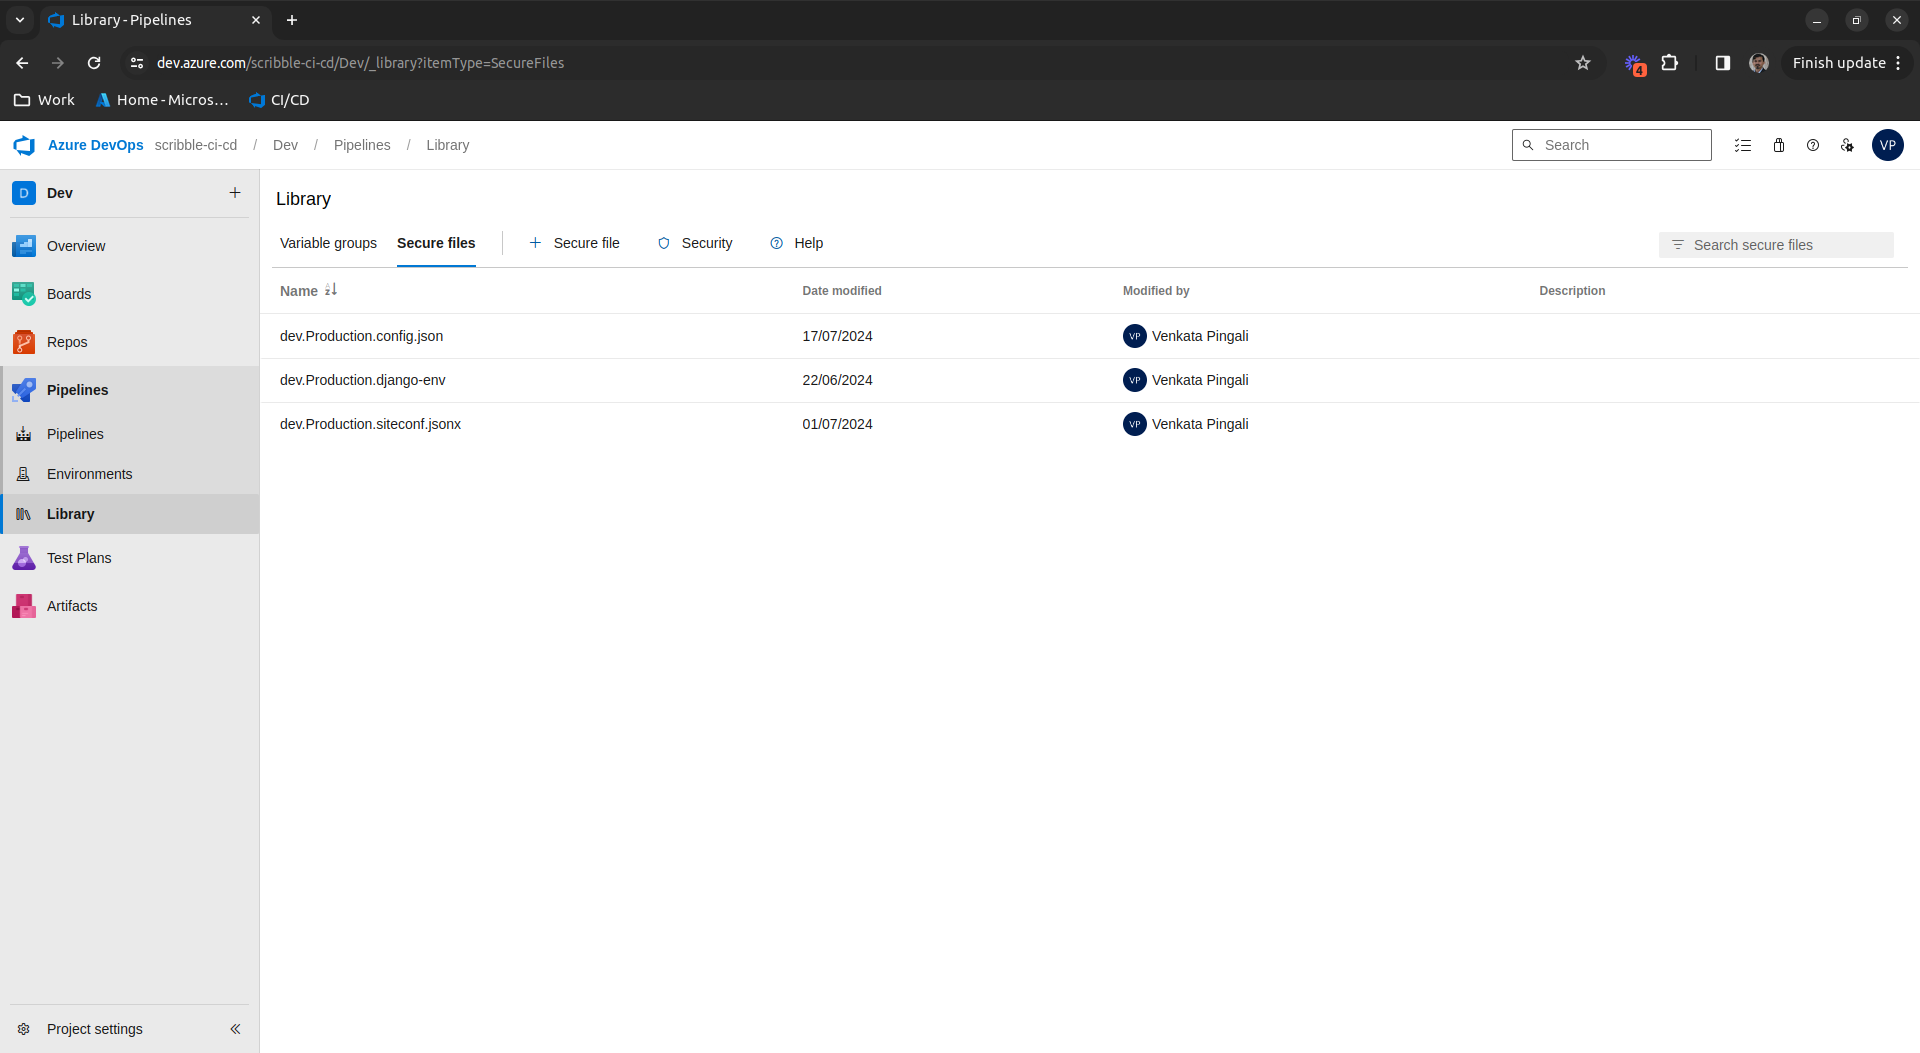Open the browser side panel icon

1723,63
